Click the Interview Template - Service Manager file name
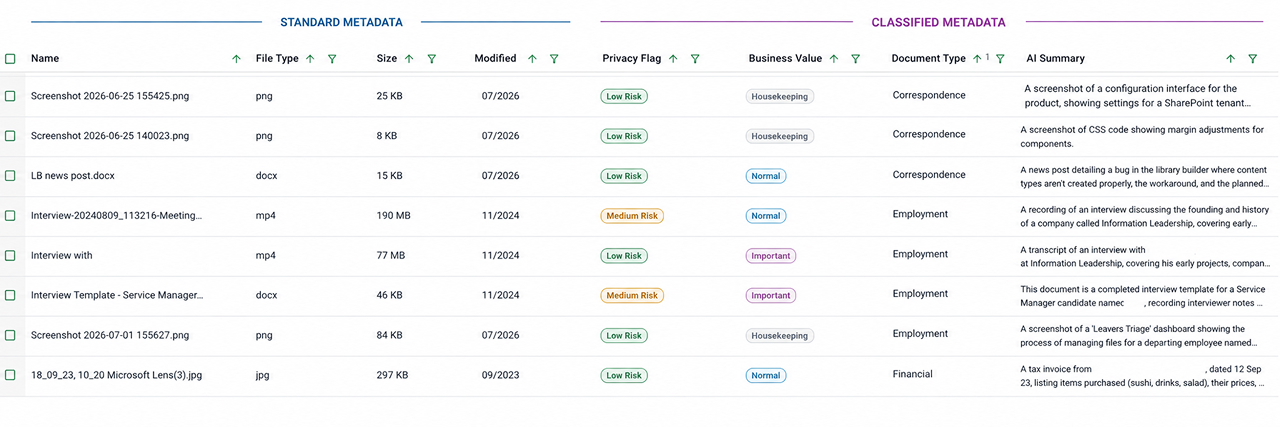This screenshot has height=428, width=1280. coord(117,295)
